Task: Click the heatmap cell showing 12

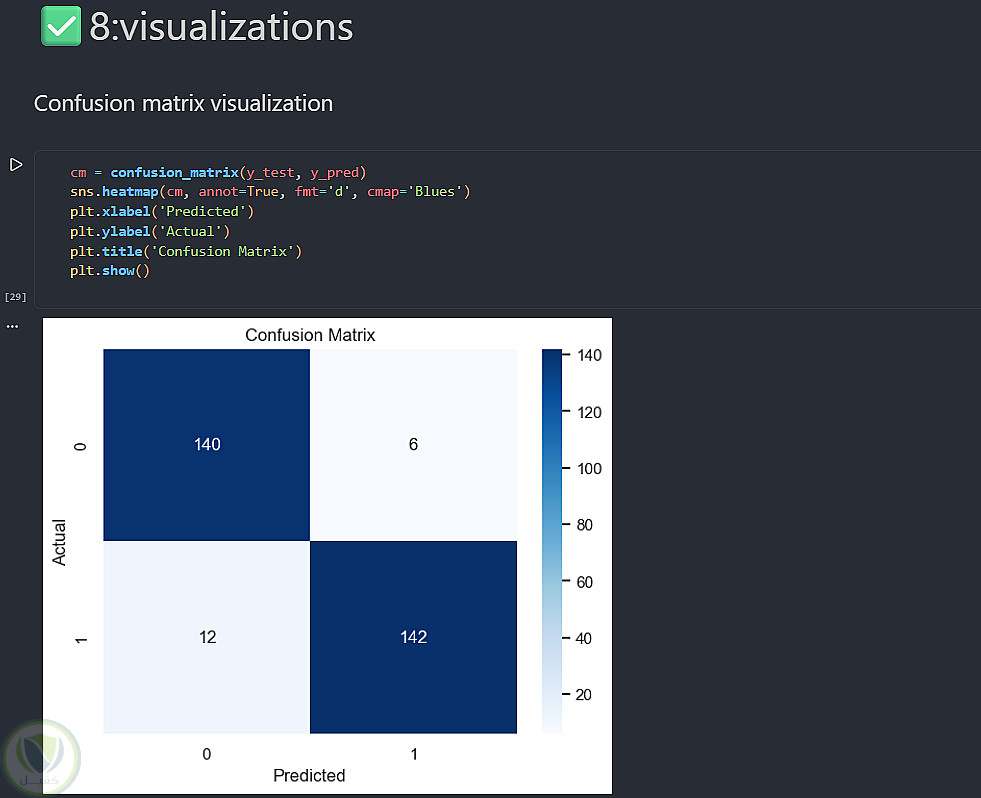Action: 207,637
